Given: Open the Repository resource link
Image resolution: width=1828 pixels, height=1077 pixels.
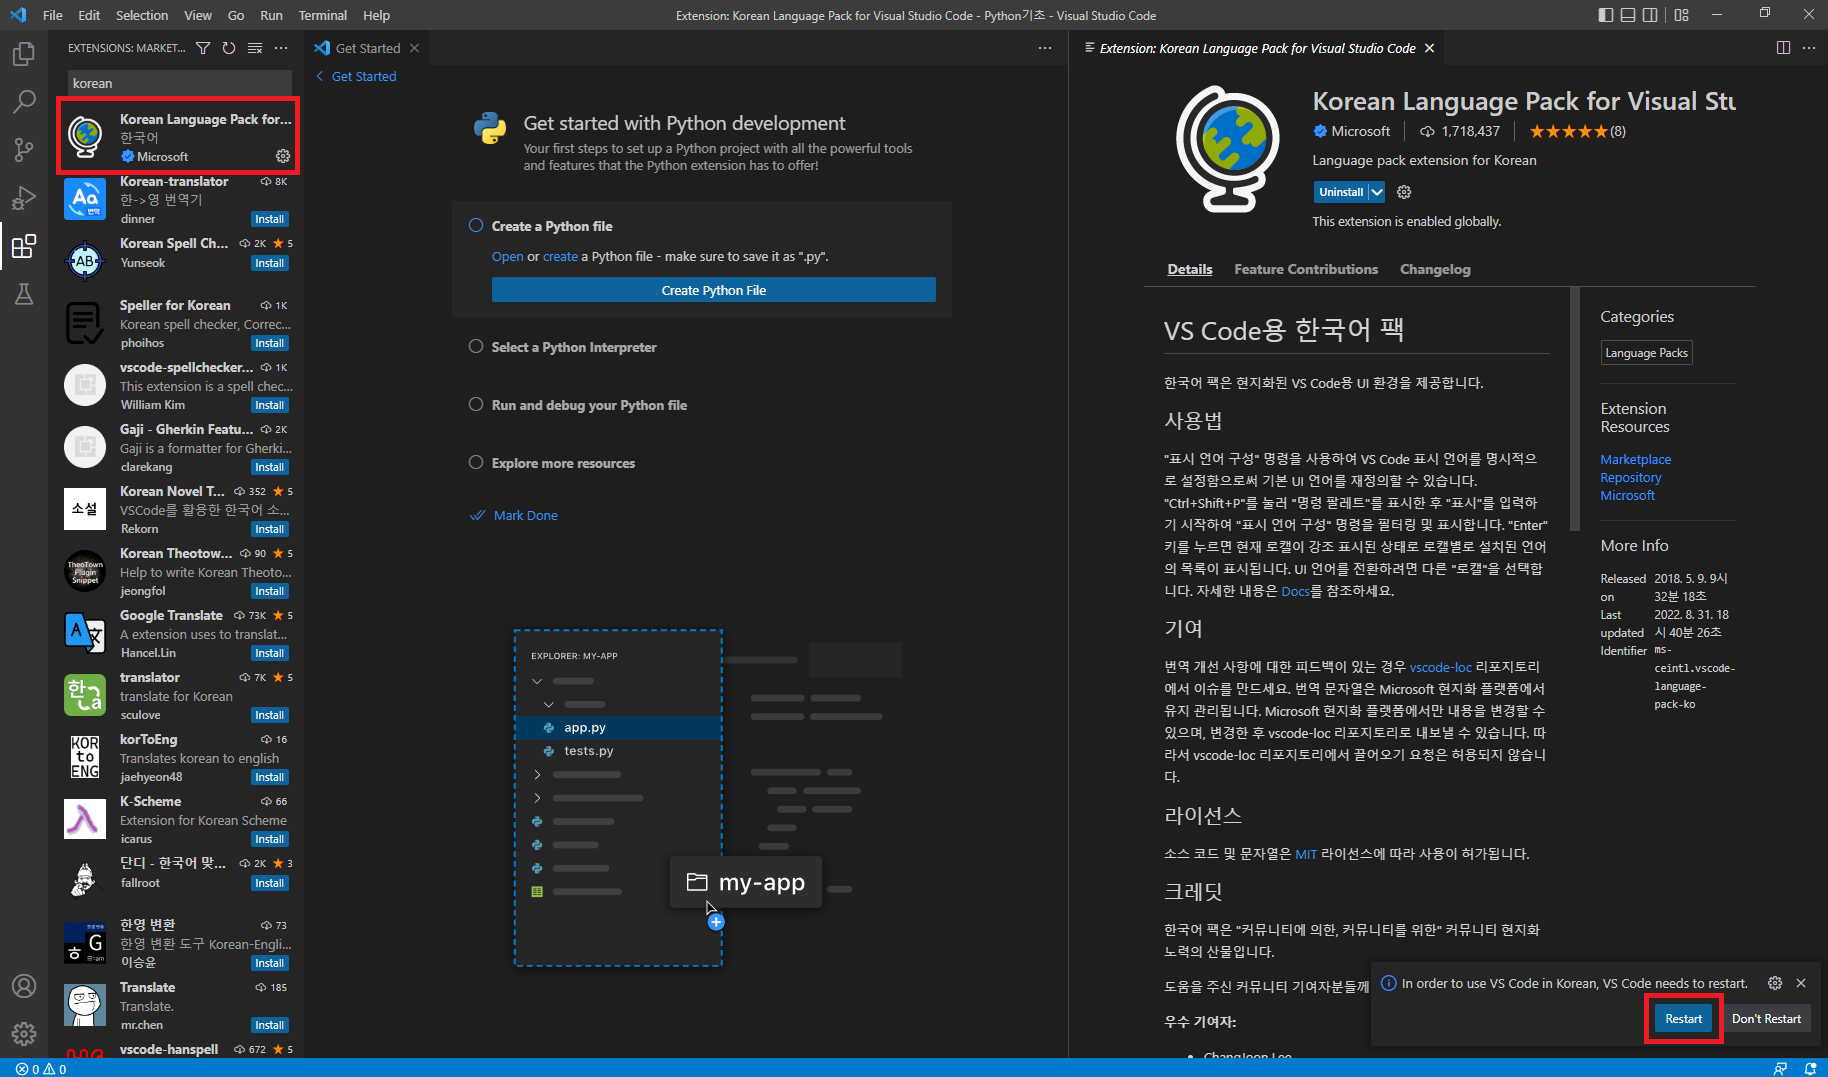Looking at the screenshot, I should (x=1630, y=477).
